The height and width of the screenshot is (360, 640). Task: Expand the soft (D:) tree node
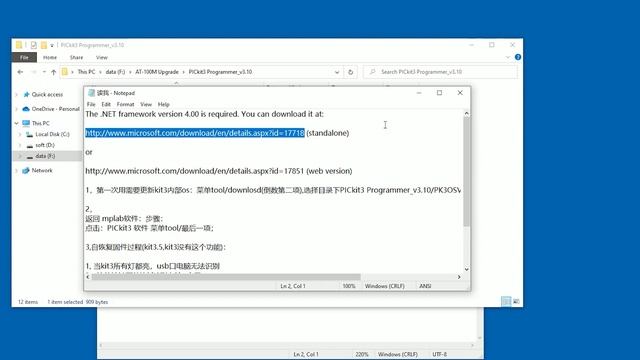[x=20, y=145]
